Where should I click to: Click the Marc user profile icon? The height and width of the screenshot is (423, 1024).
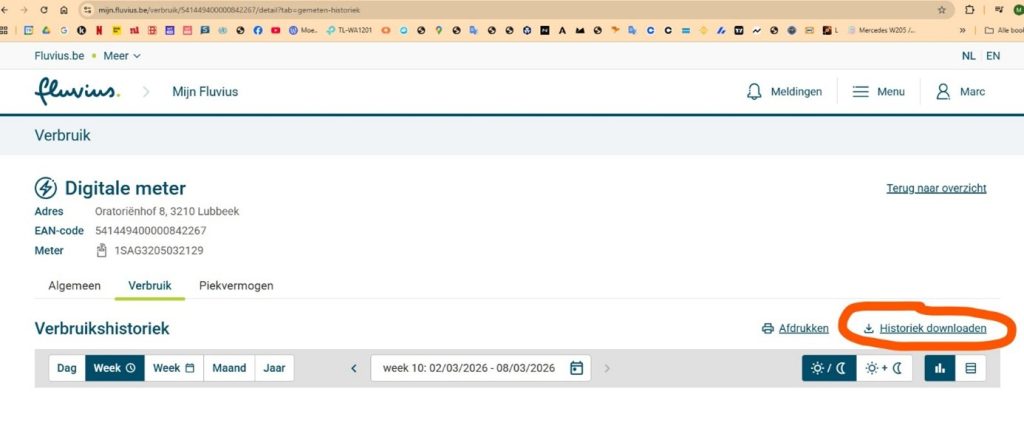tap(942, 92)
